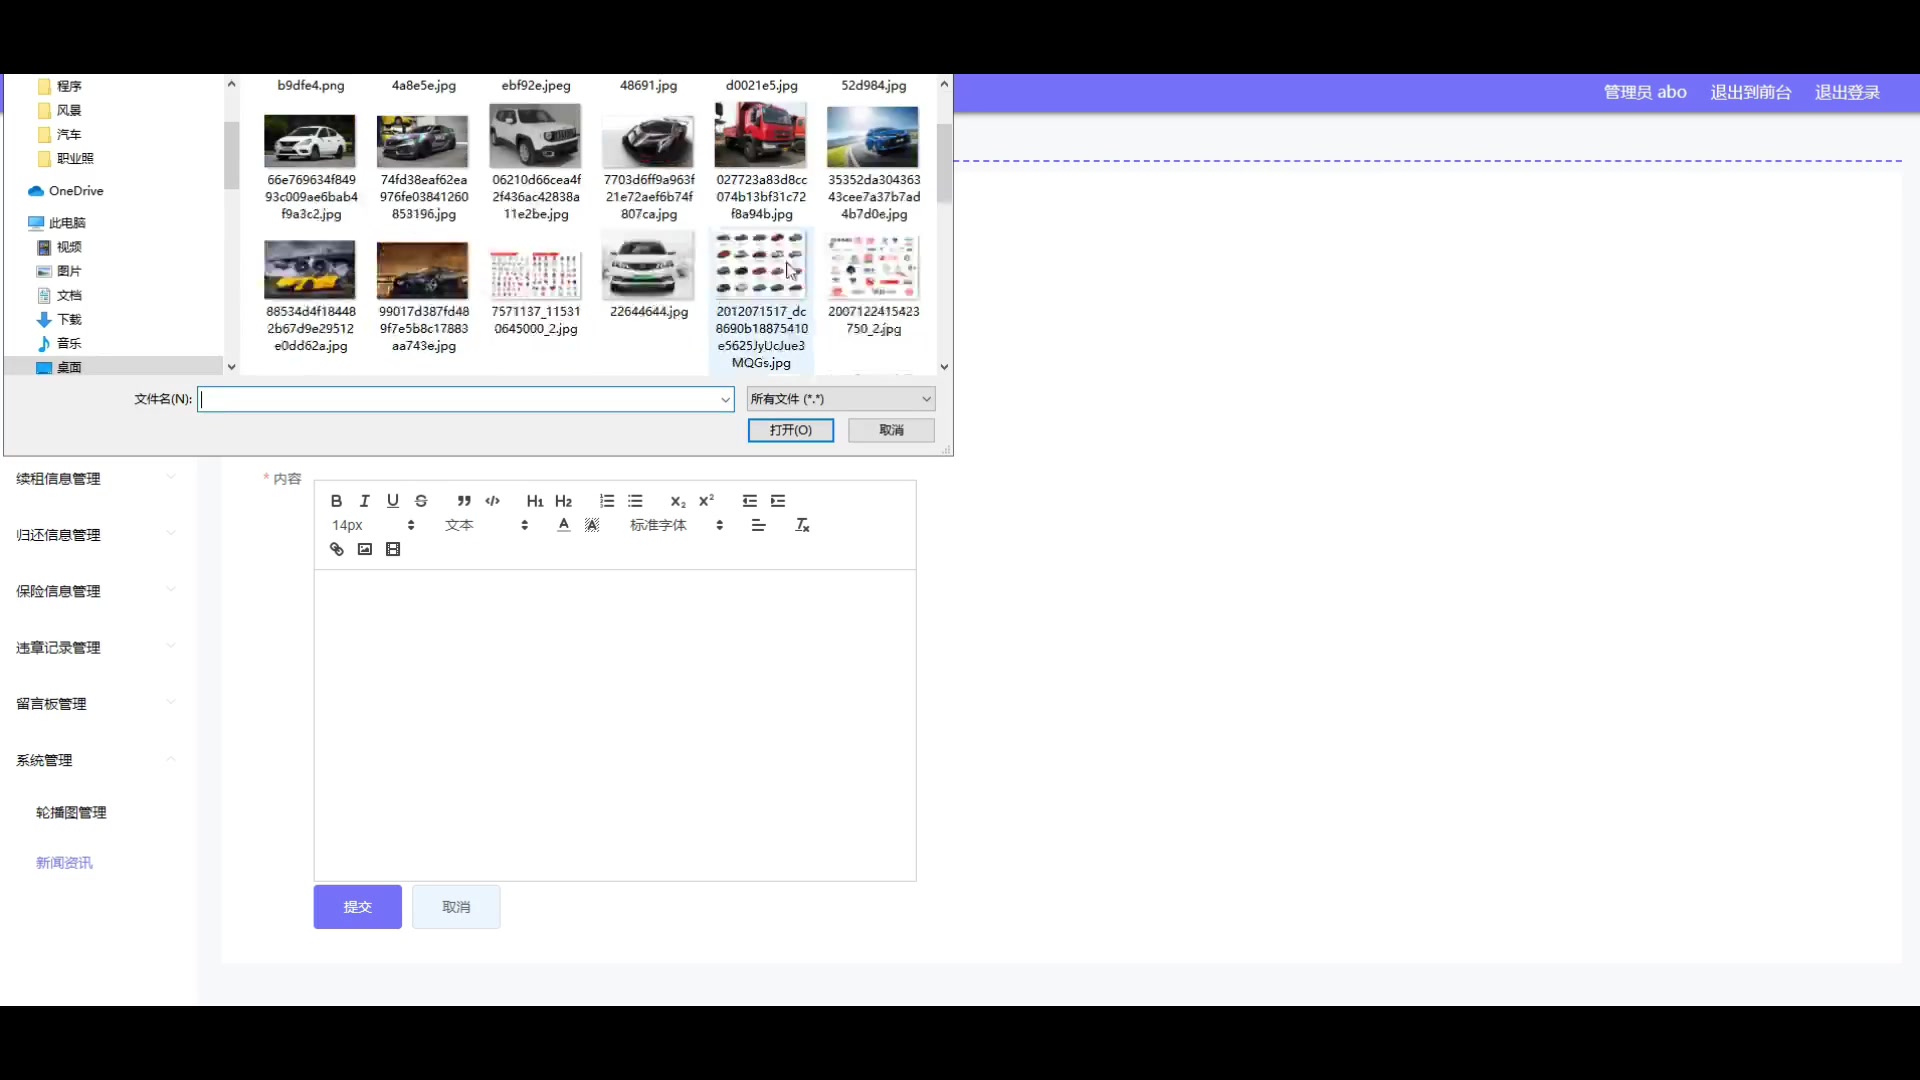Toggle superscript formatting
Viewport: 1920px width, 1080px height.
[x=706, y=501]
